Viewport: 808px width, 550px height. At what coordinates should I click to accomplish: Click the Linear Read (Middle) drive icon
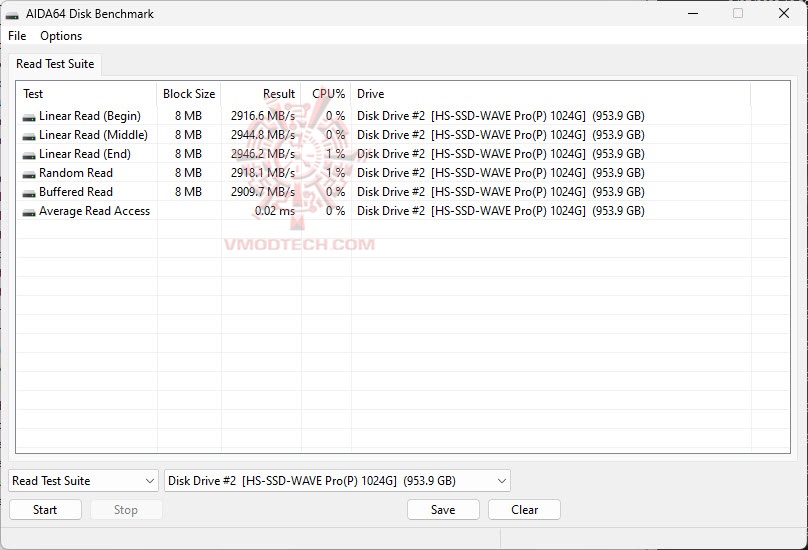29,136
